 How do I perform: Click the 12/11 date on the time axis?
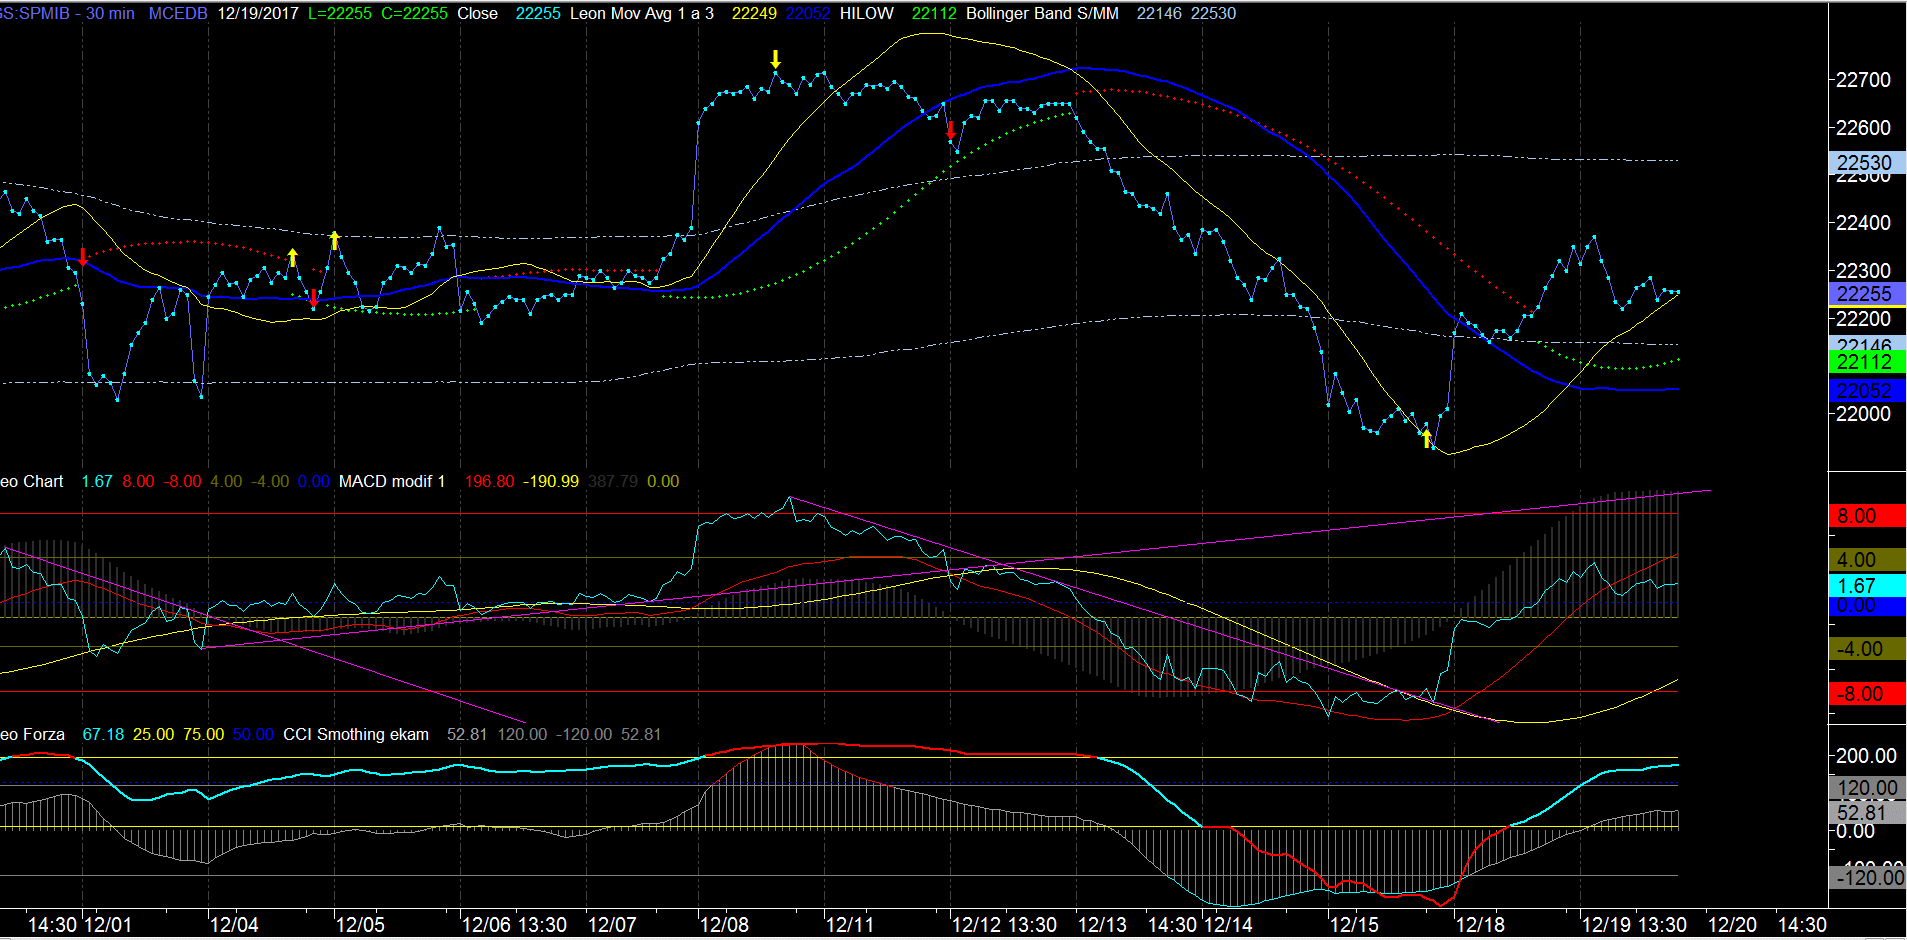850,925
